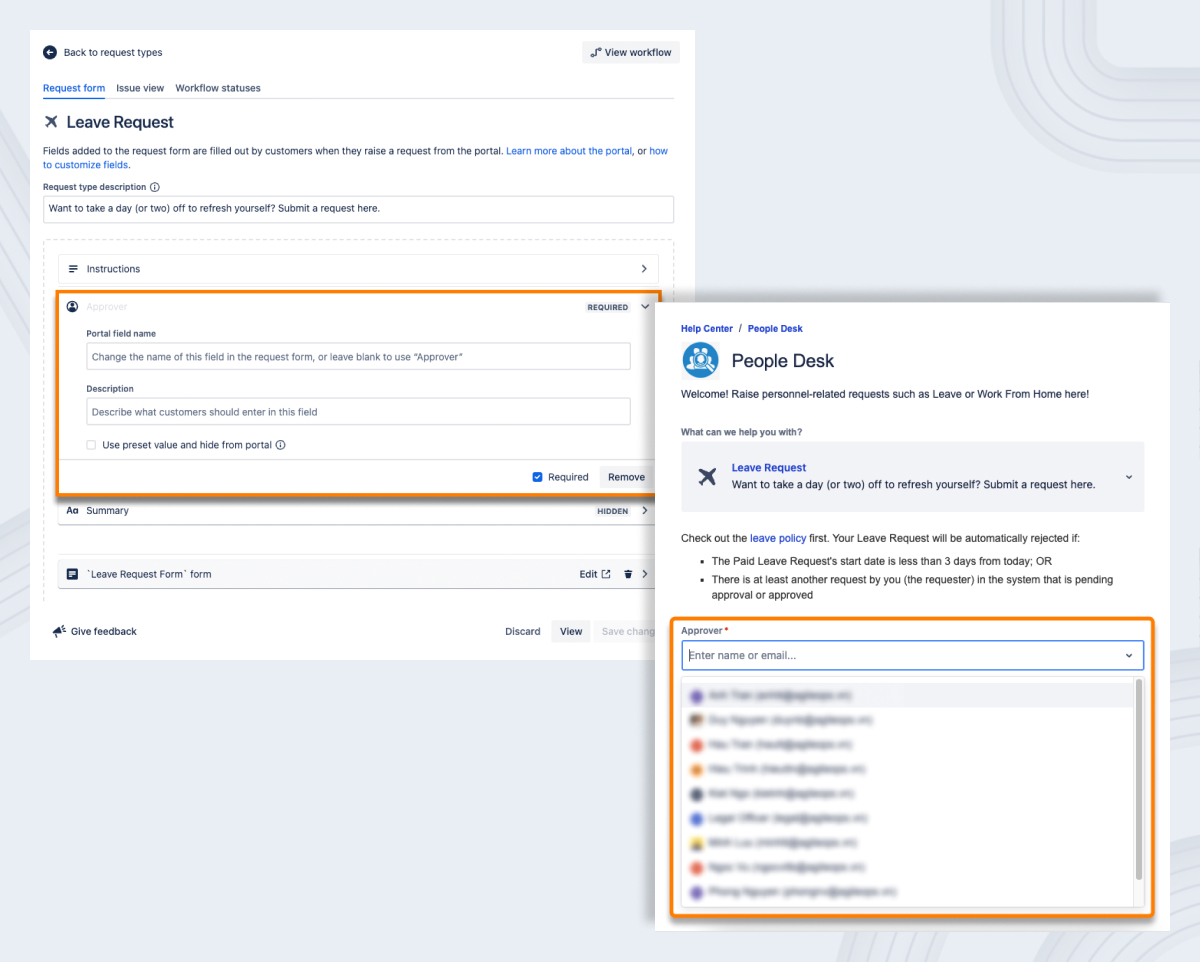Click the Leave Request X-shaped icon
This screenshot has width=1200, height=962.
51,122
